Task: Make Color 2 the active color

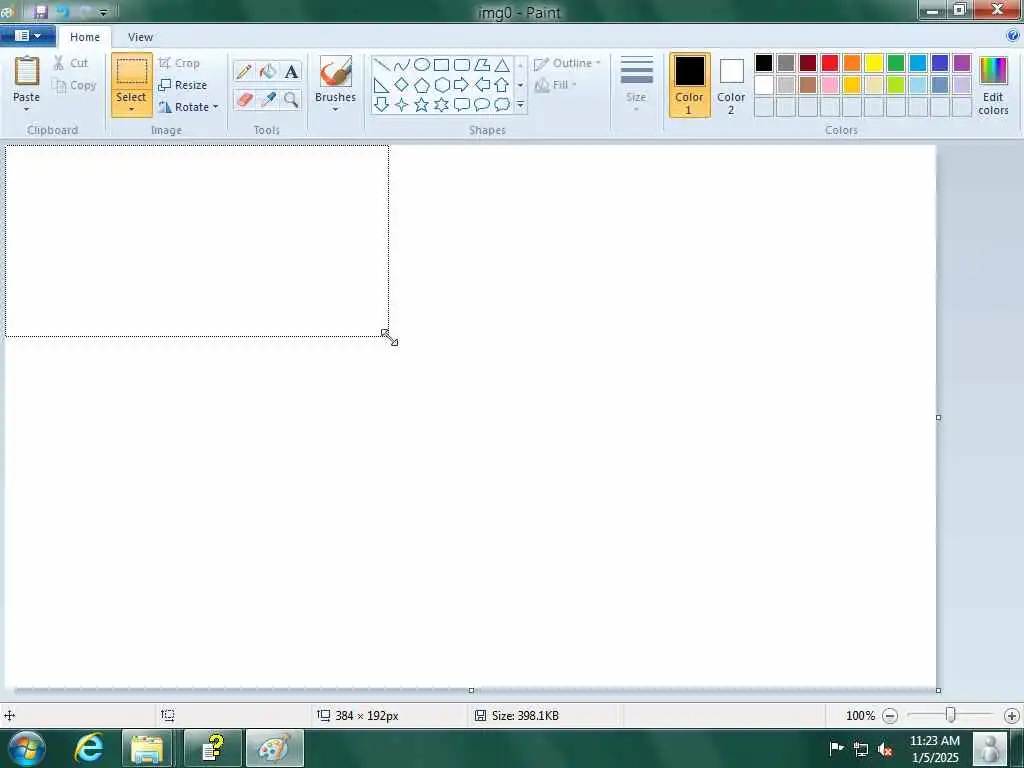Action: pyautogui.click(x=731, y=85)
